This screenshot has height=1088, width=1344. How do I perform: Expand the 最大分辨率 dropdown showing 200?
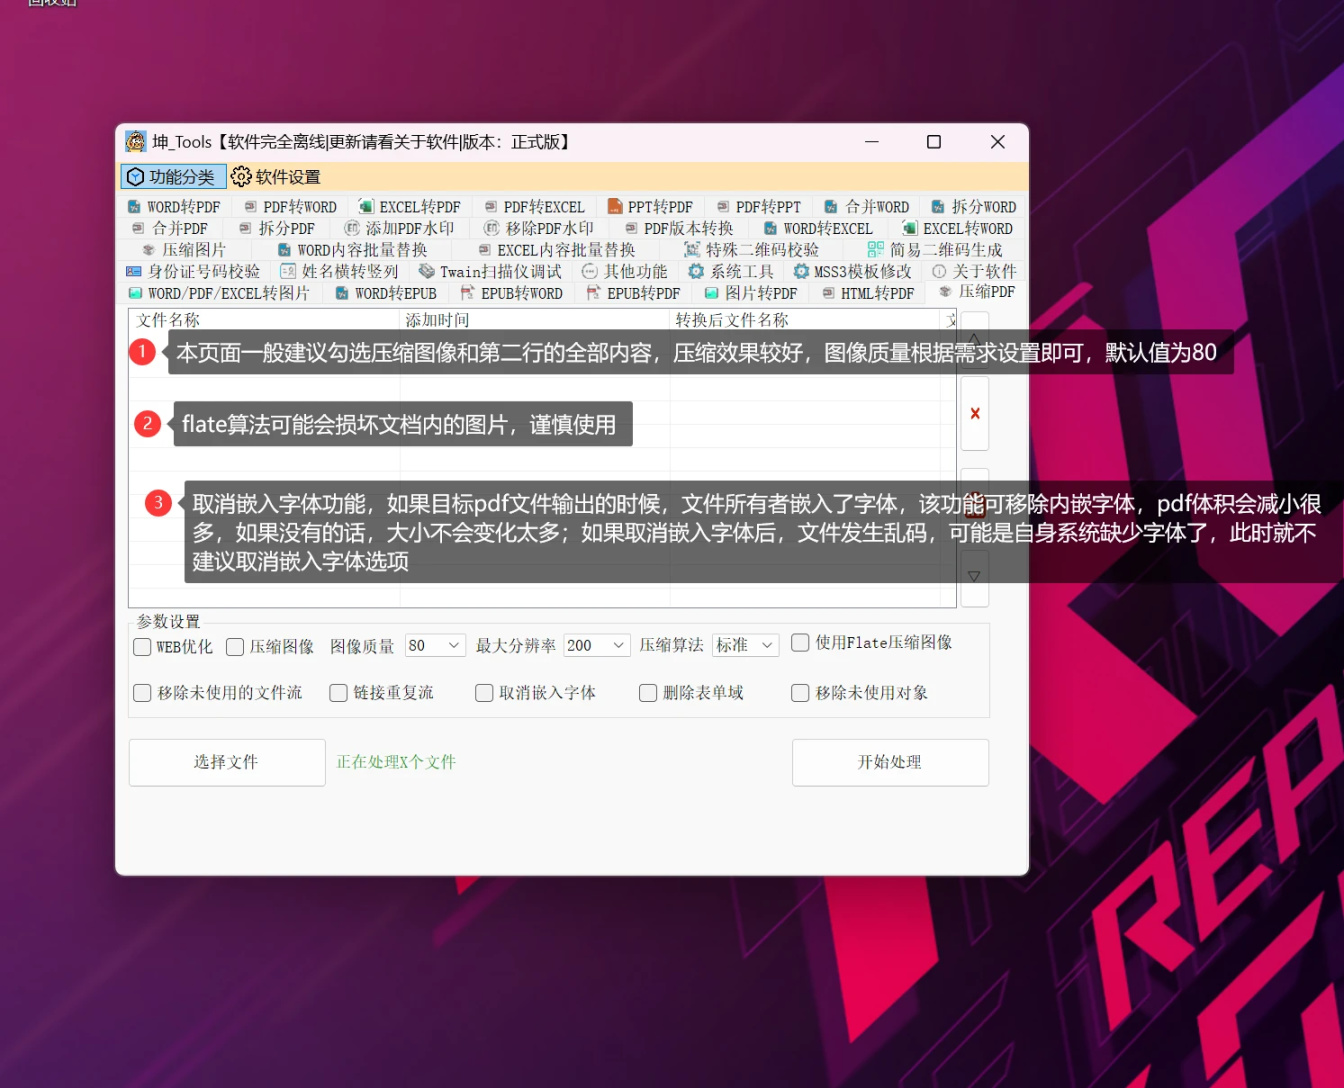click(597, 646)
